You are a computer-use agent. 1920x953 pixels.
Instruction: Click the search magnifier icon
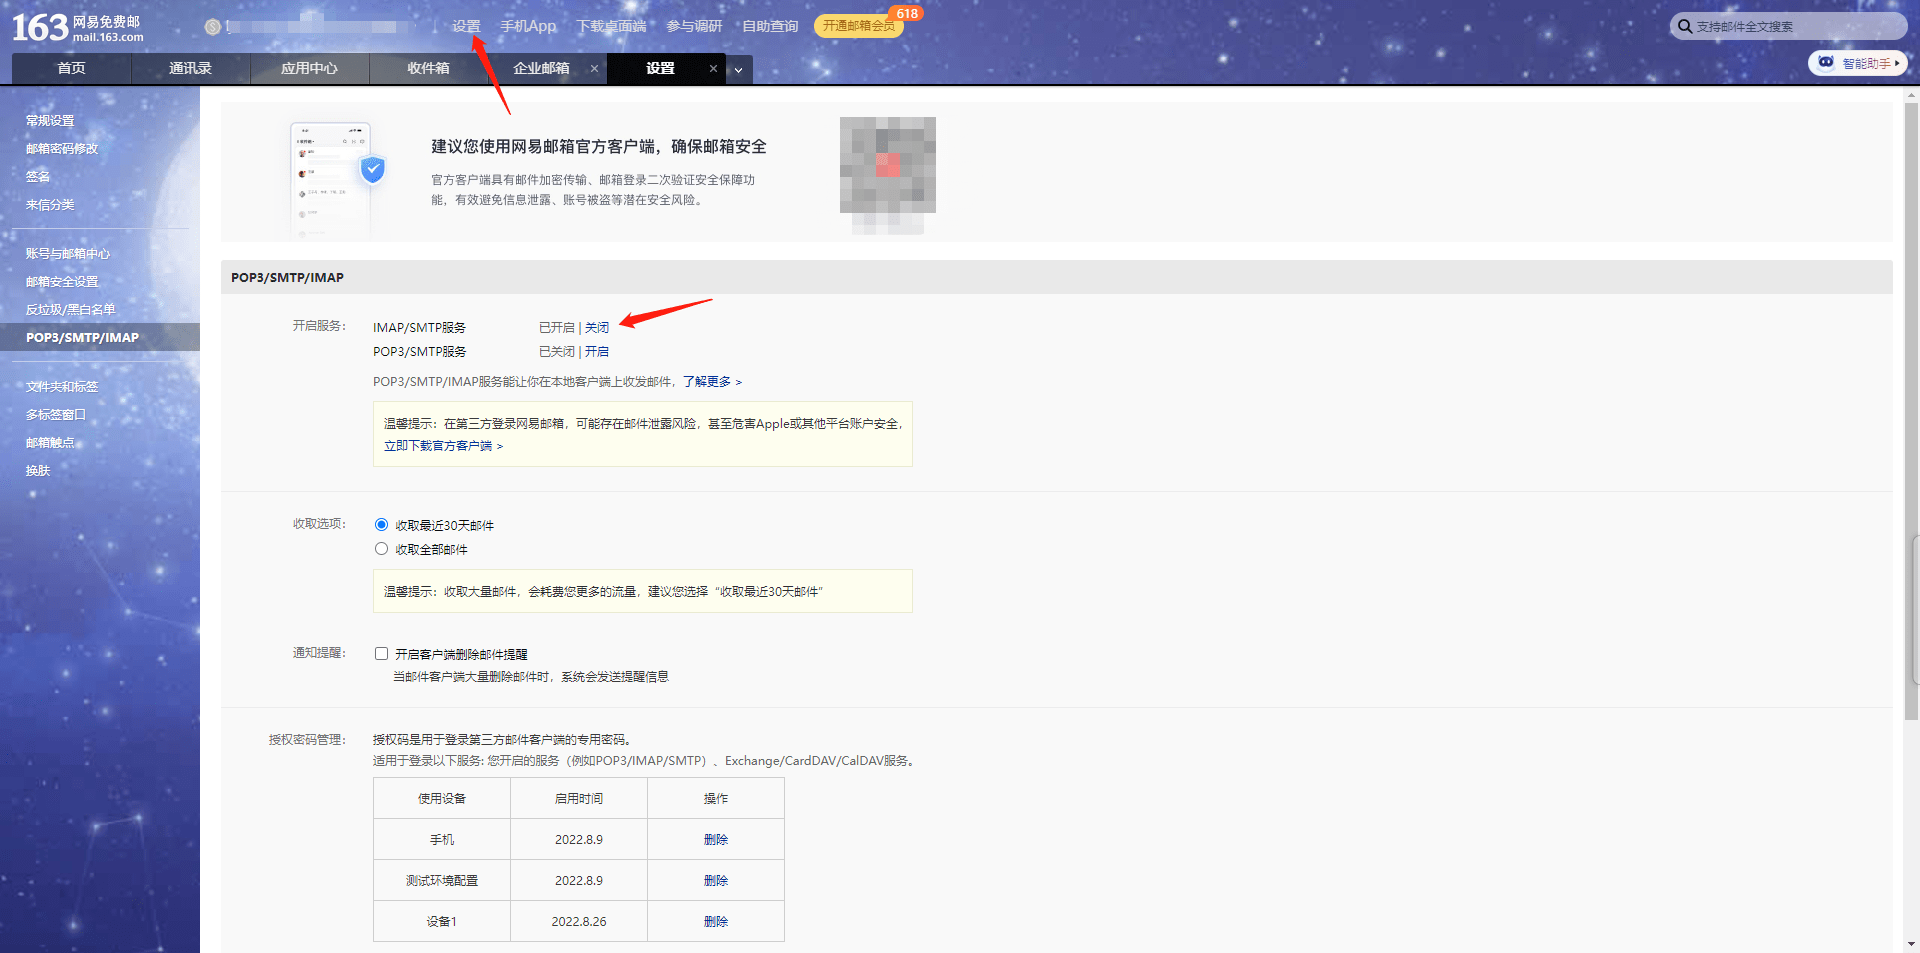[1685, 27]
